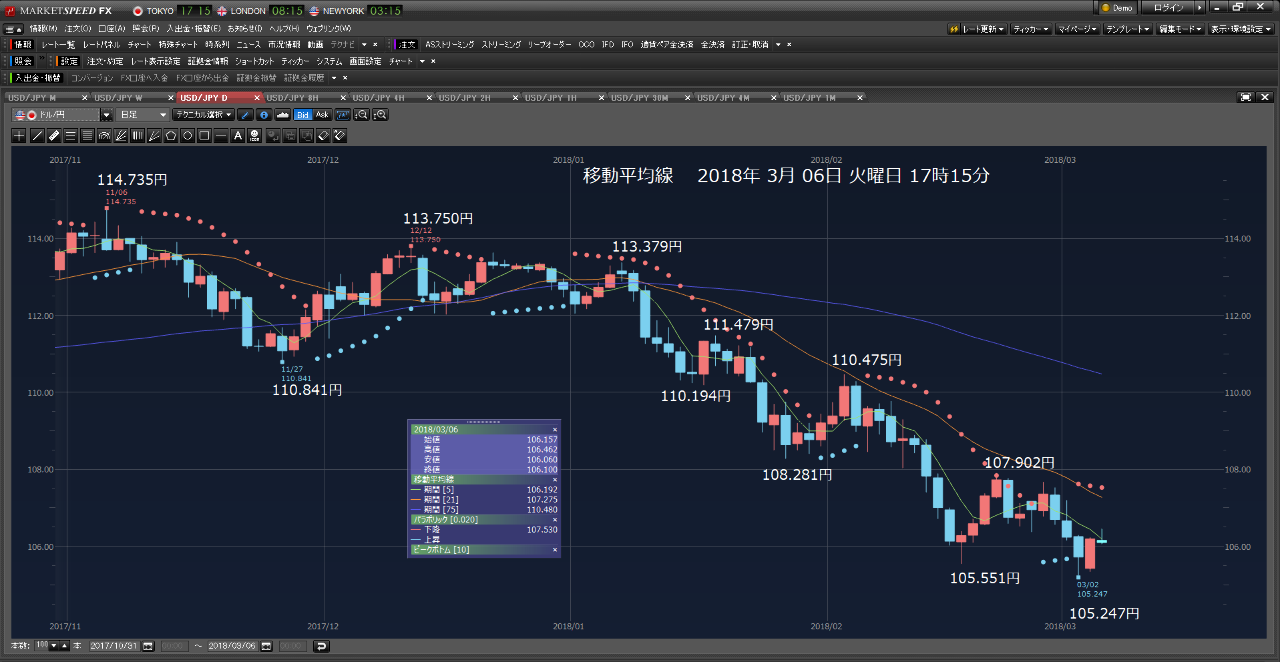Enable Bid rate display
Screen dimensions: 1280x662
coord(304,115)
